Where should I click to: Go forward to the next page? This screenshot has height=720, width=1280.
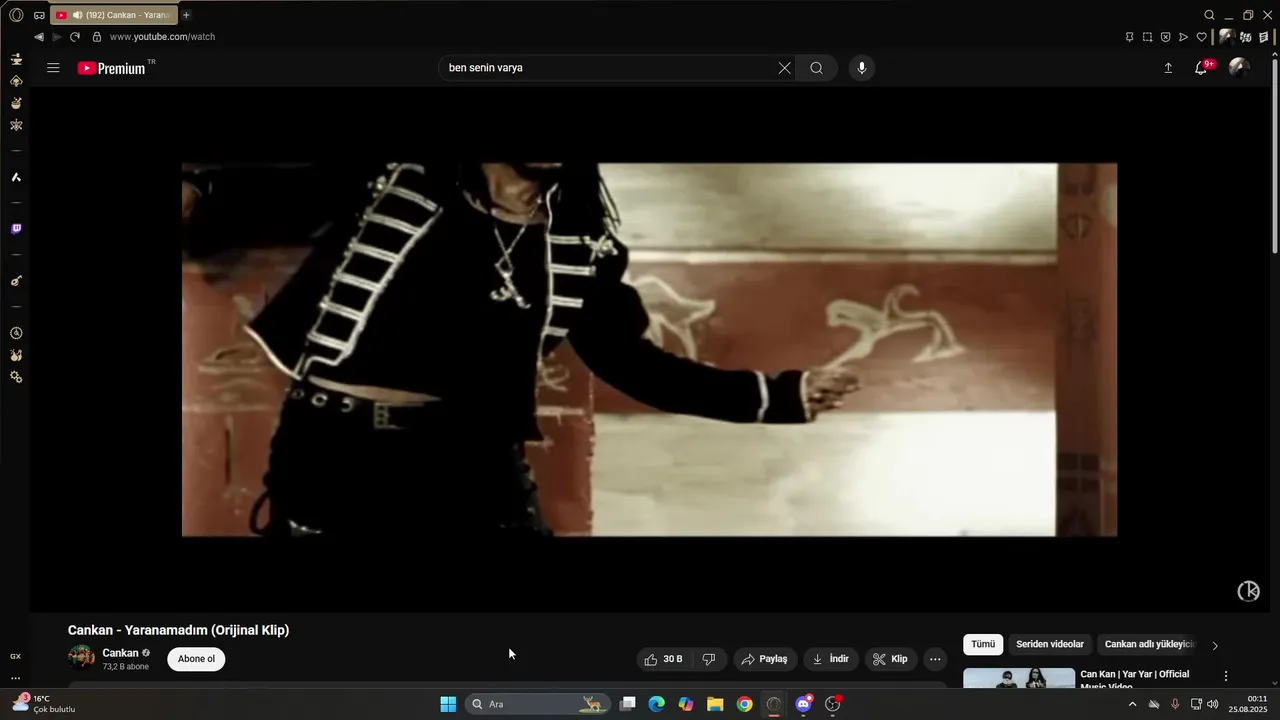coord(56,37)
